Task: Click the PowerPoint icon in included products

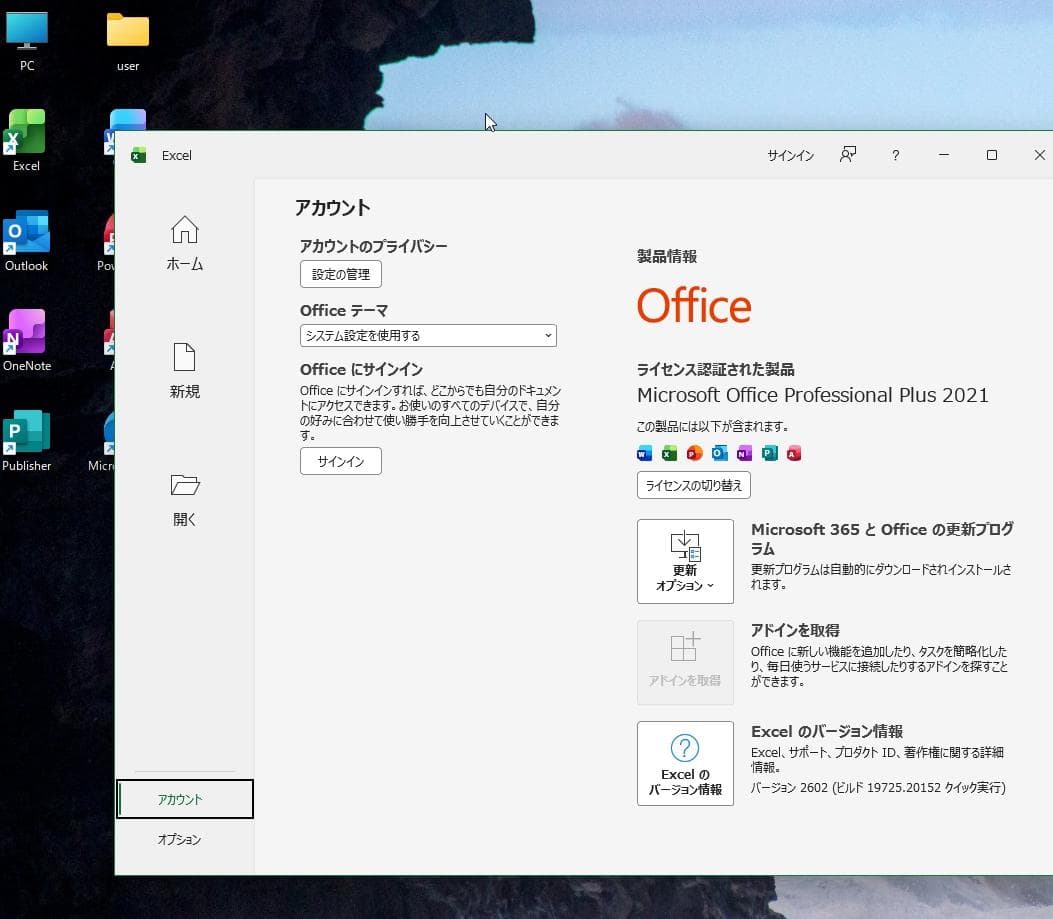Action: pyautogui.click(x=694, y=453)
